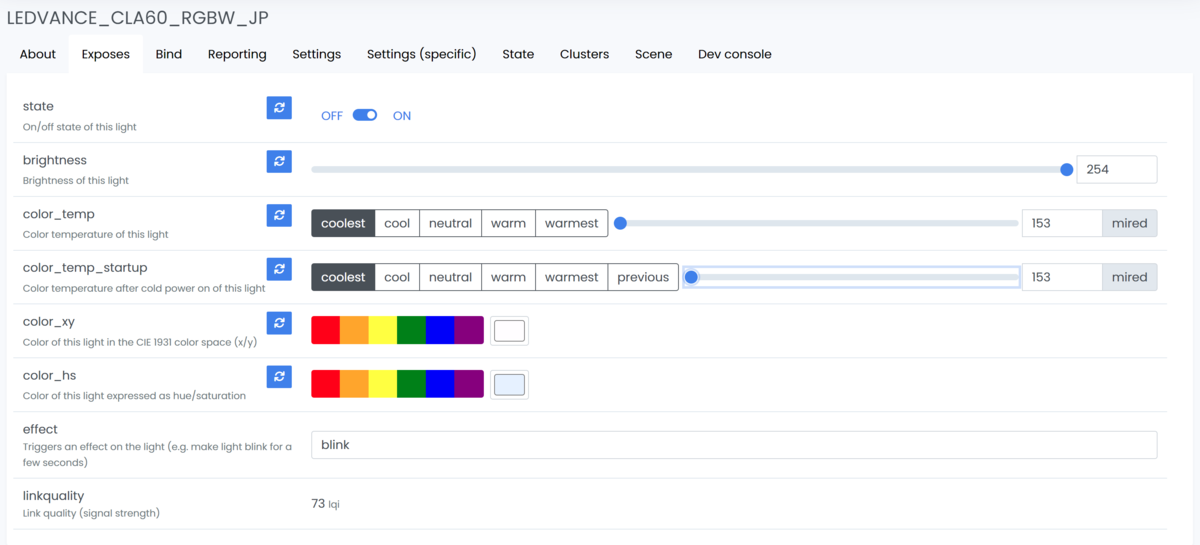1200x545 pixels.
Task: Select neutral preset for color_temp
Action: [x=450, y=223]
